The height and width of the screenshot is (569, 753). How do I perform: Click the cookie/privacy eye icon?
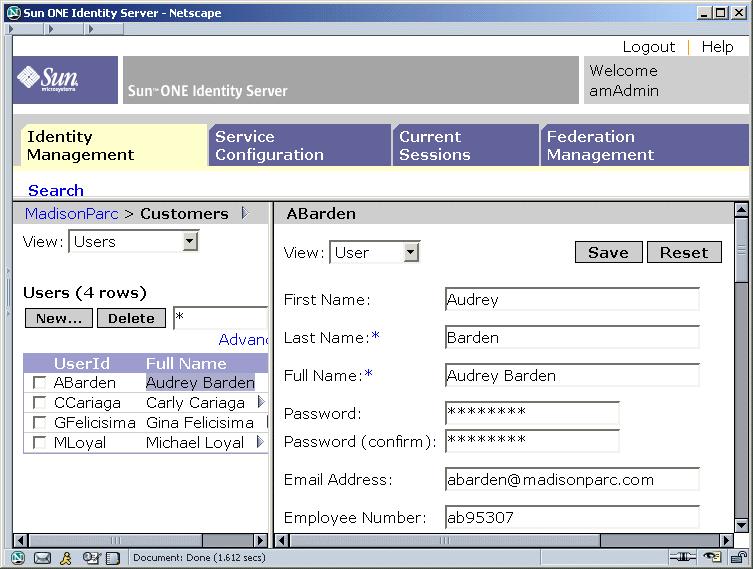[x=712, y=557]
